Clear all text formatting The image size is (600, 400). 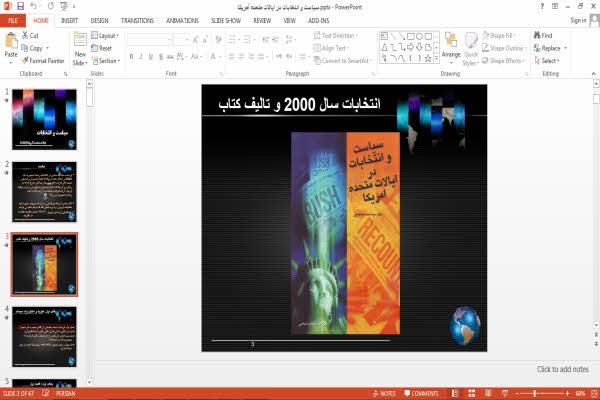coord(218,39)
